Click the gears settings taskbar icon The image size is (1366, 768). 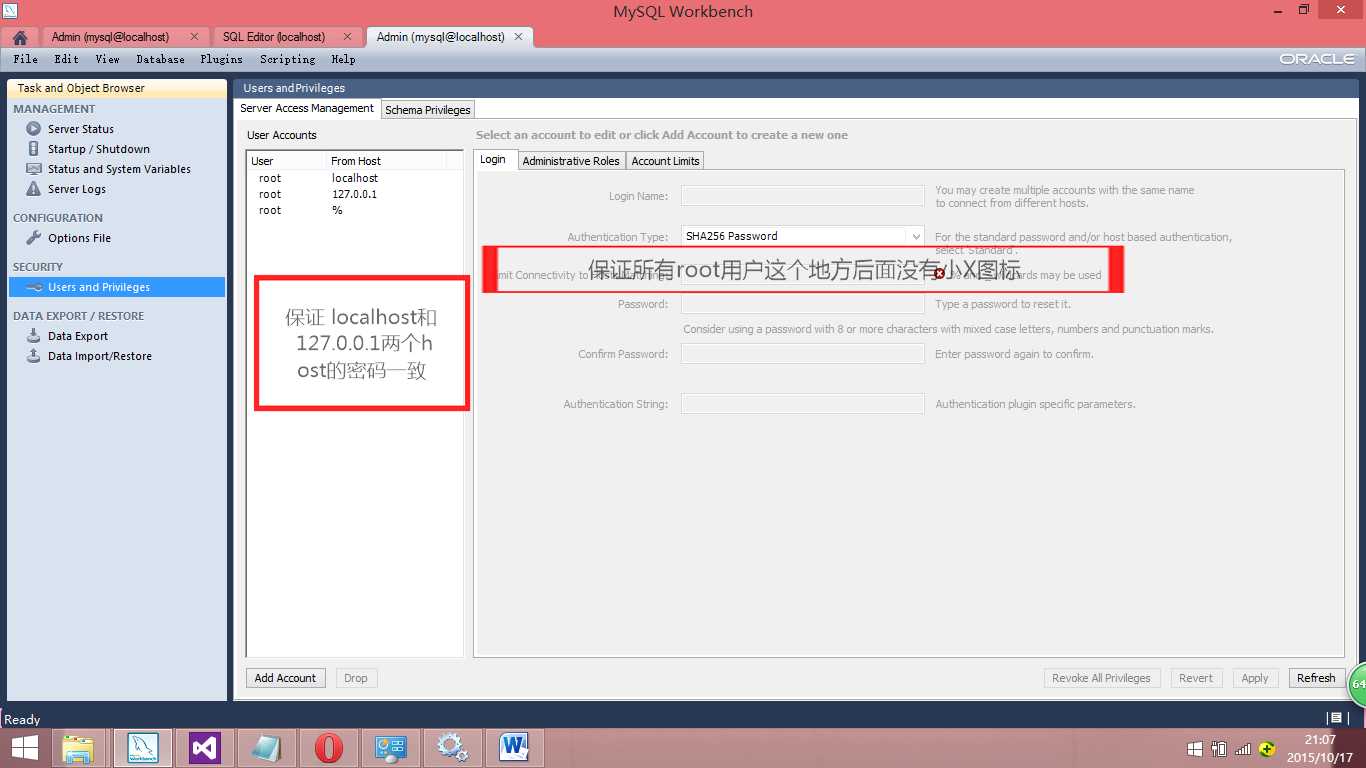click(x=453, y=748)
